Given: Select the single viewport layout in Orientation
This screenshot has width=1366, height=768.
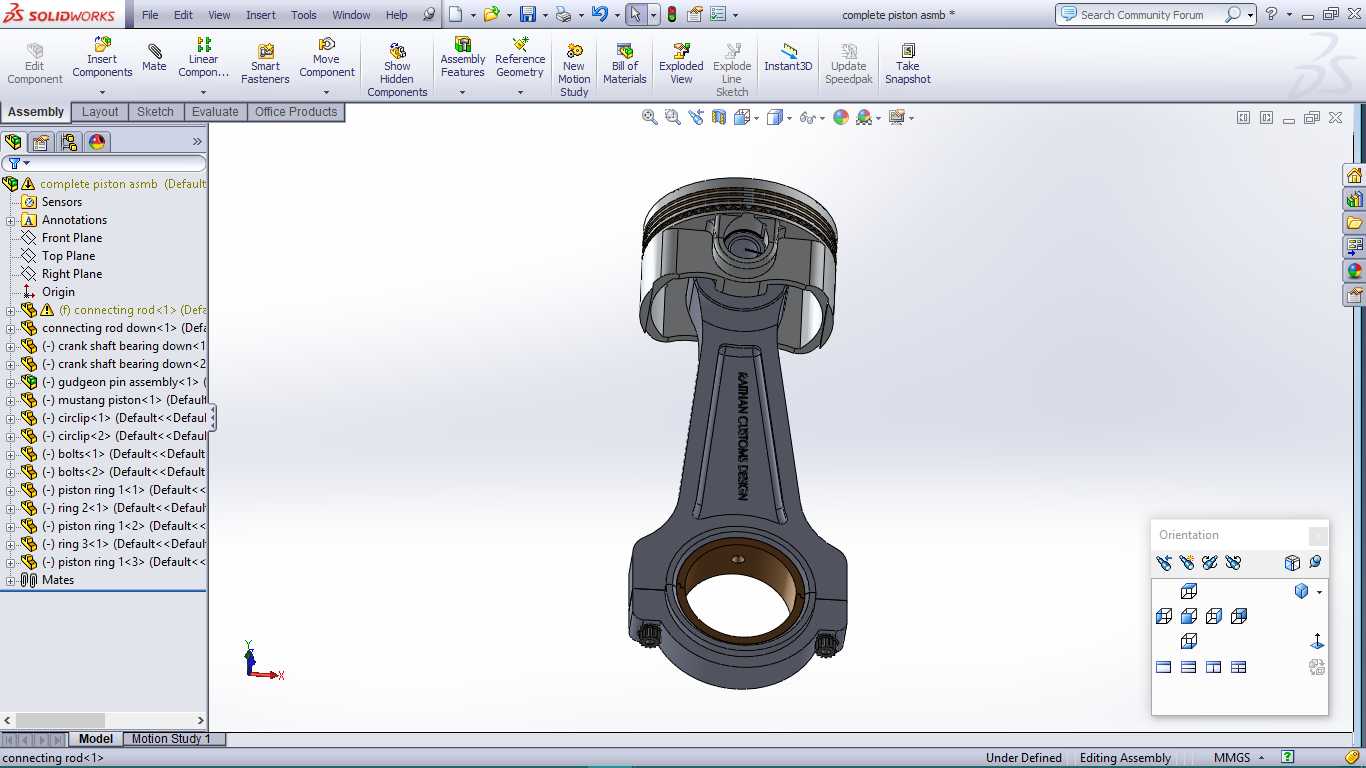Looking at the screenshot, I should (x=1164, y=667).
